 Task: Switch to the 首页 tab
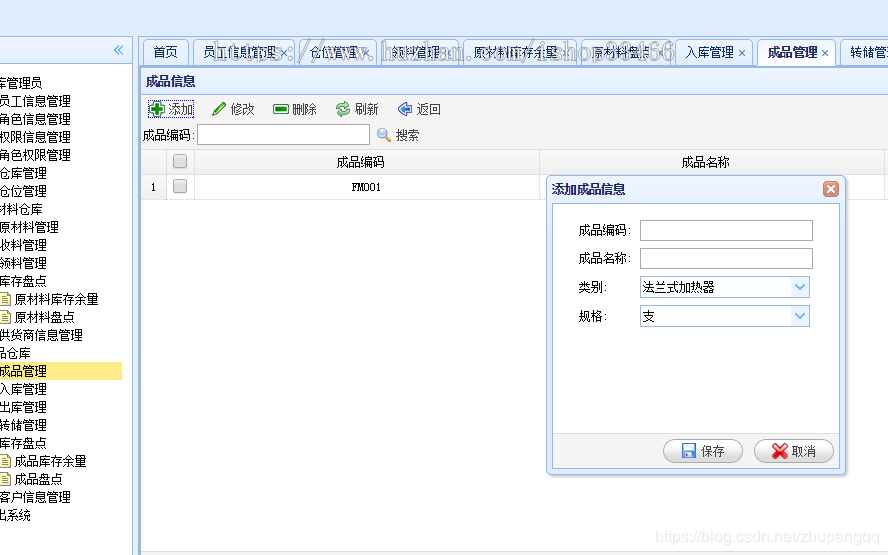coord(165,53)
